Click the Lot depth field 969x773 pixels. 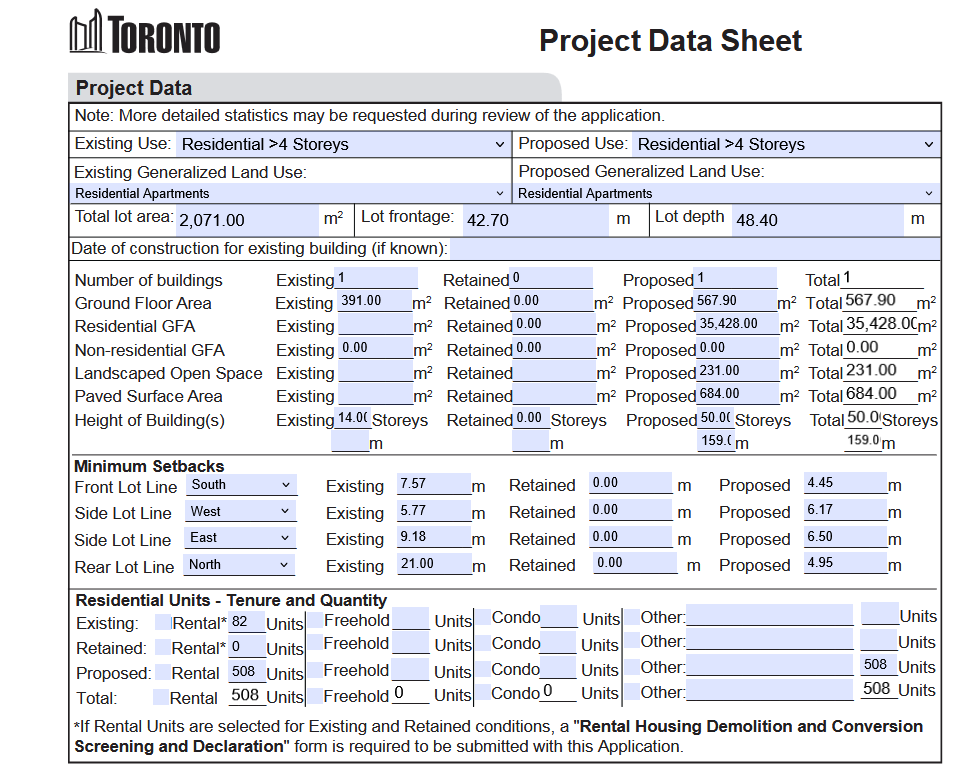pyautogui.click(x=817, y=220)
